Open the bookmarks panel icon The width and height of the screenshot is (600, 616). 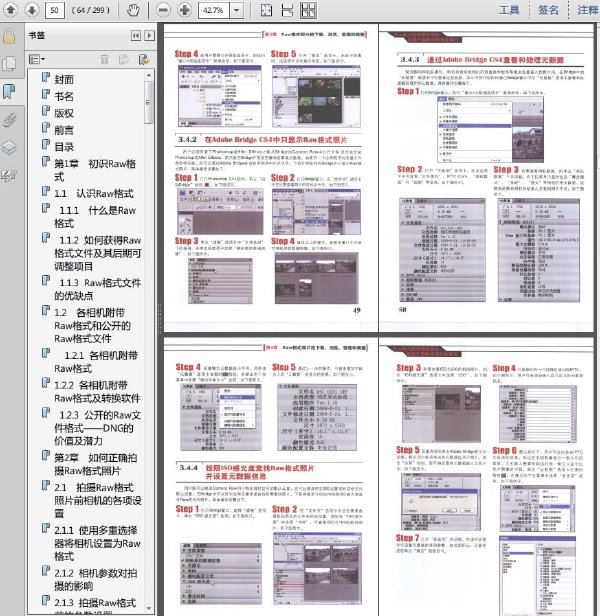[9, 91]
